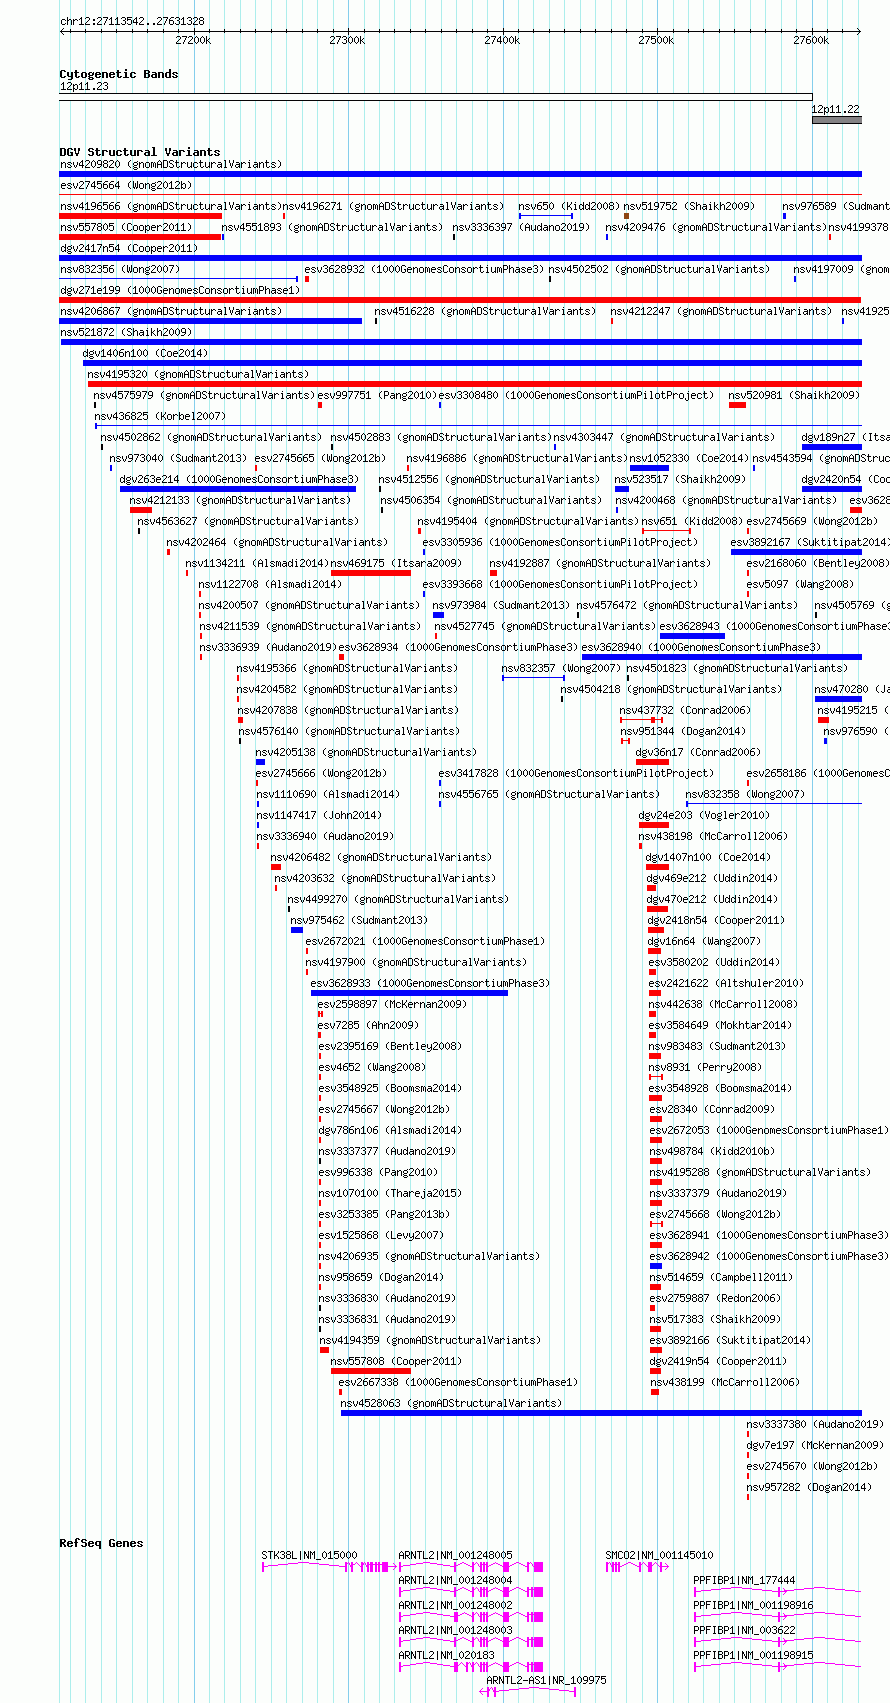Click esv3892167 (Suktitipat2014) label
Viewport: 890px width, 1703px height.
[810, 542]
